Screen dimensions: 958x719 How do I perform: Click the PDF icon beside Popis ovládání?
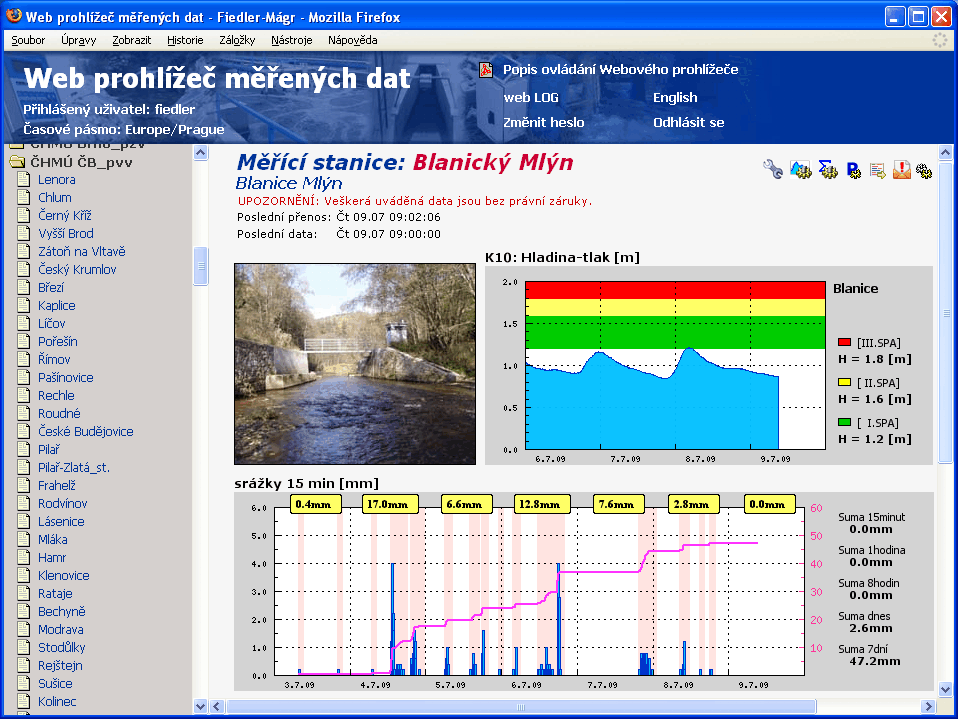tap(486, 70)
